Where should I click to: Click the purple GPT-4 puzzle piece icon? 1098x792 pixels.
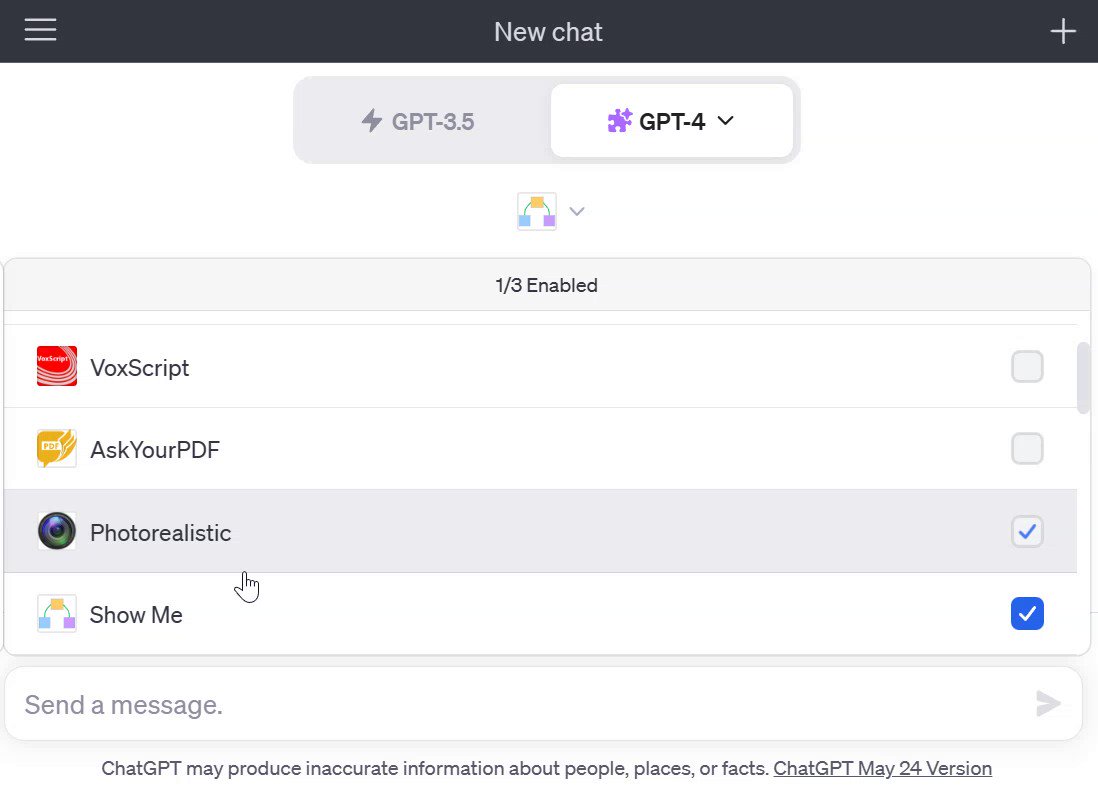click(620, 120)
